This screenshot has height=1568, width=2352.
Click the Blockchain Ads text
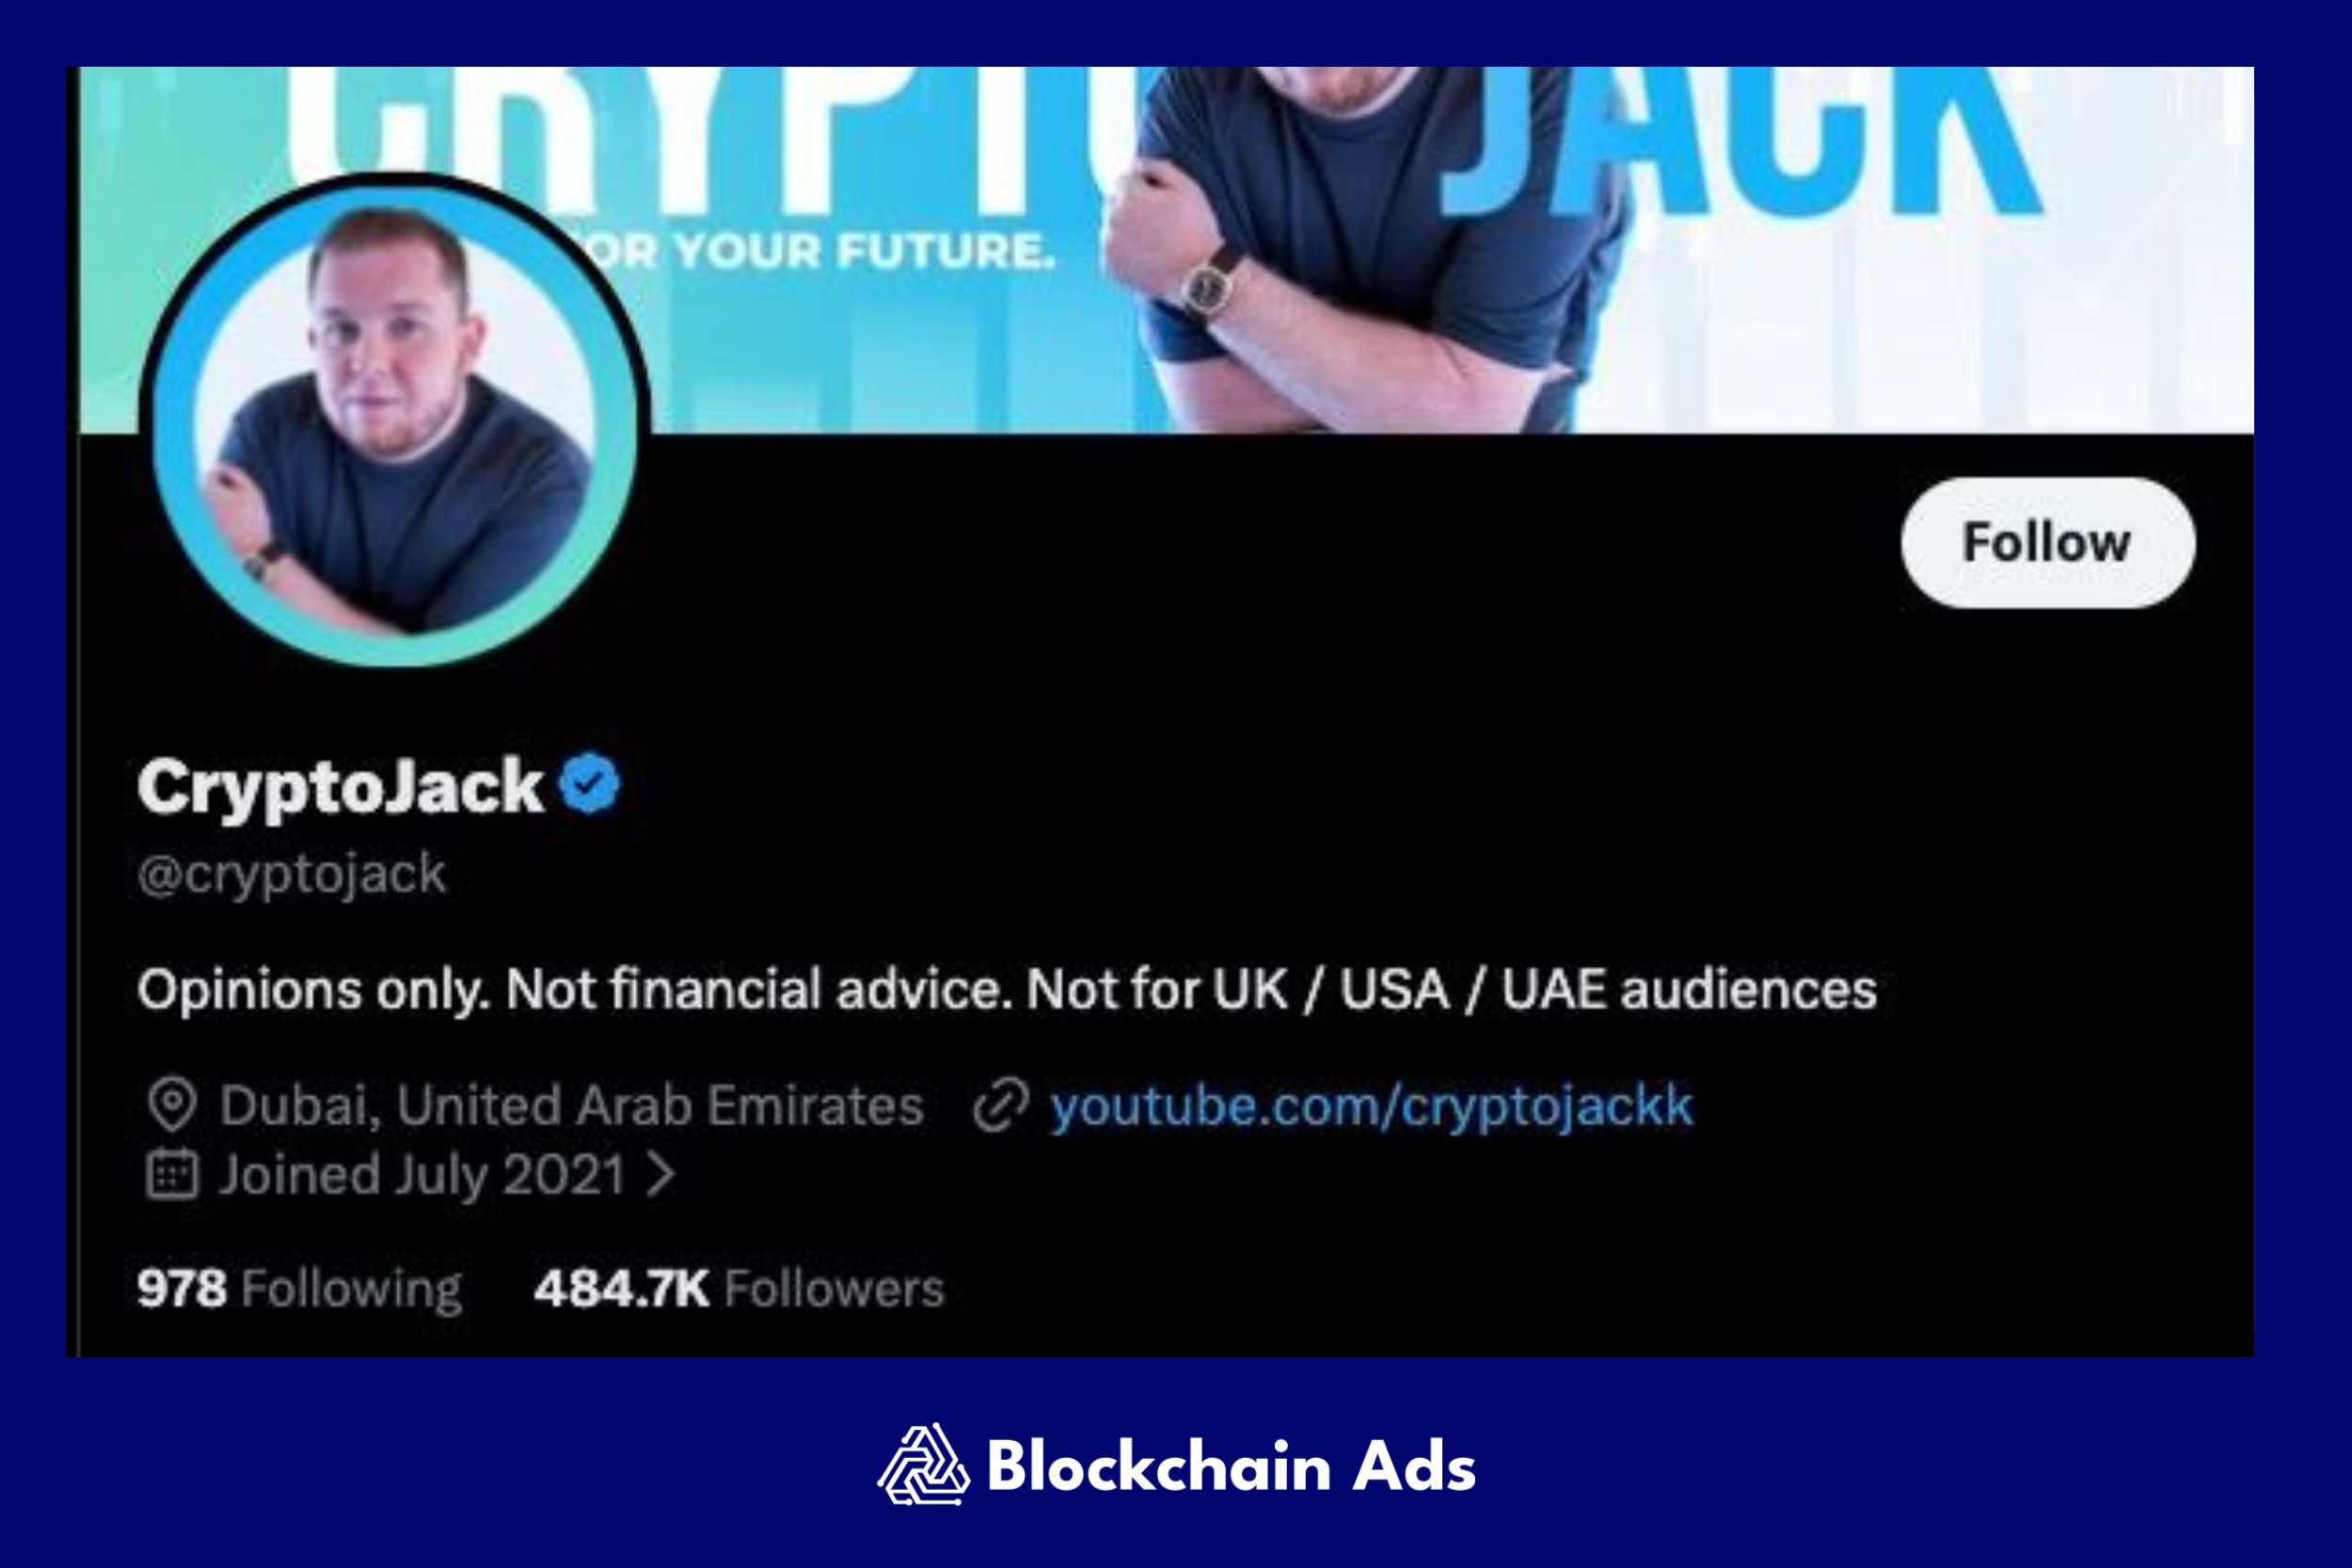click(1231, 1467)
